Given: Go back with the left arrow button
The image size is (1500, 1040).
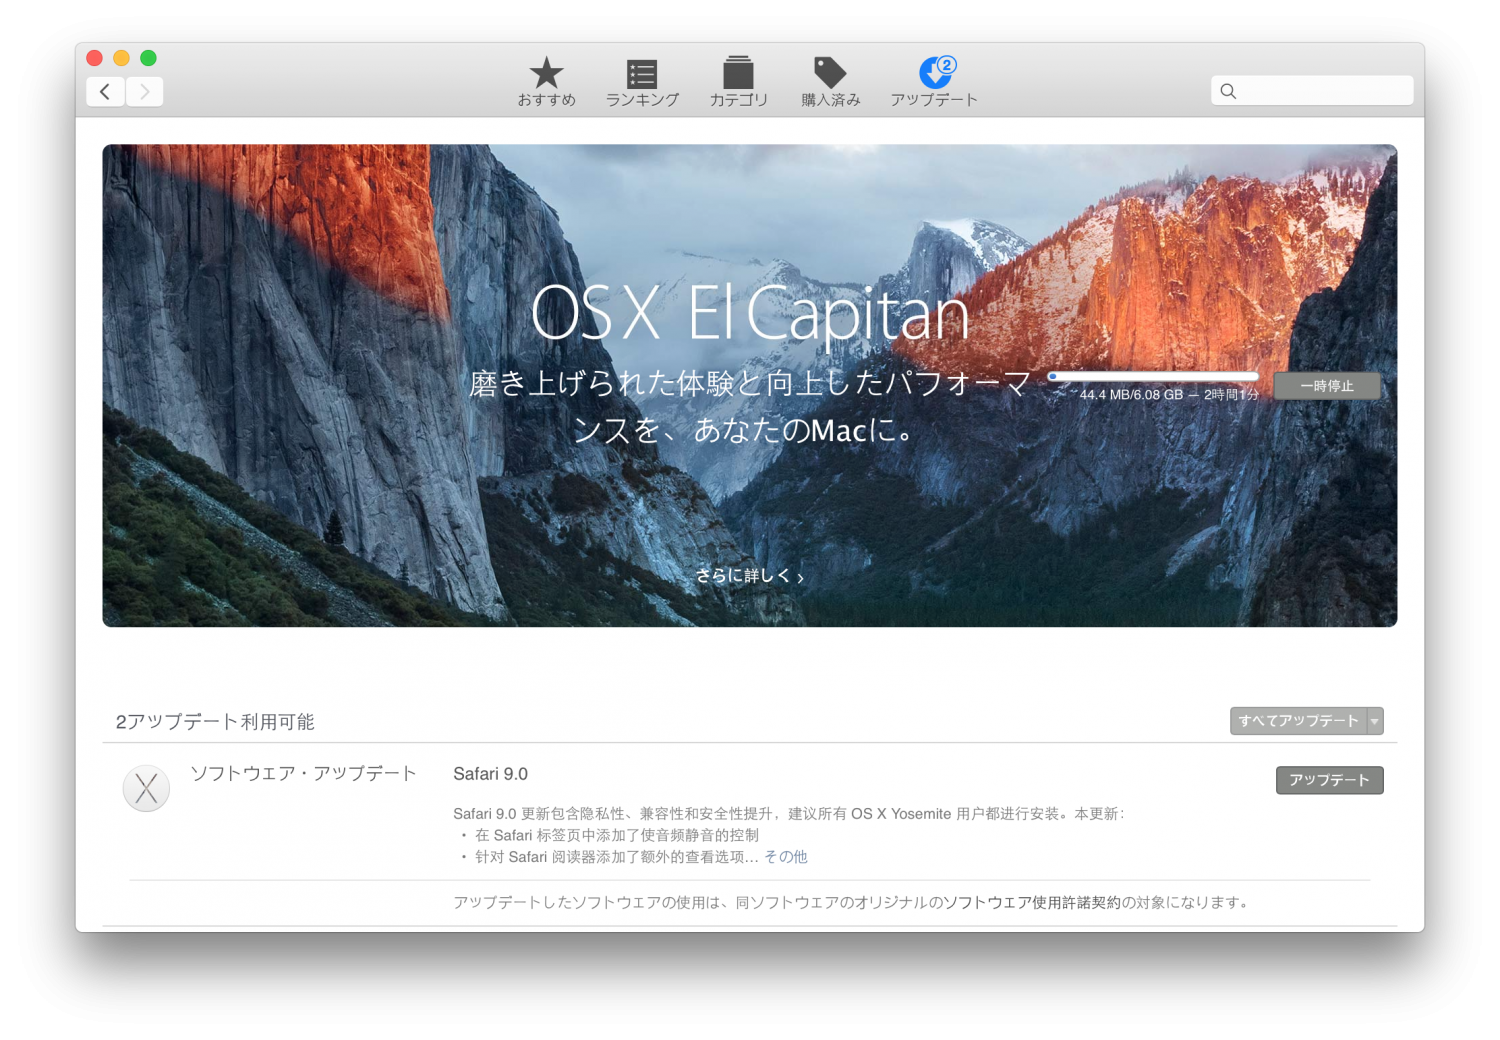Looking at the screenshot, I should click(x=105, y=92).
